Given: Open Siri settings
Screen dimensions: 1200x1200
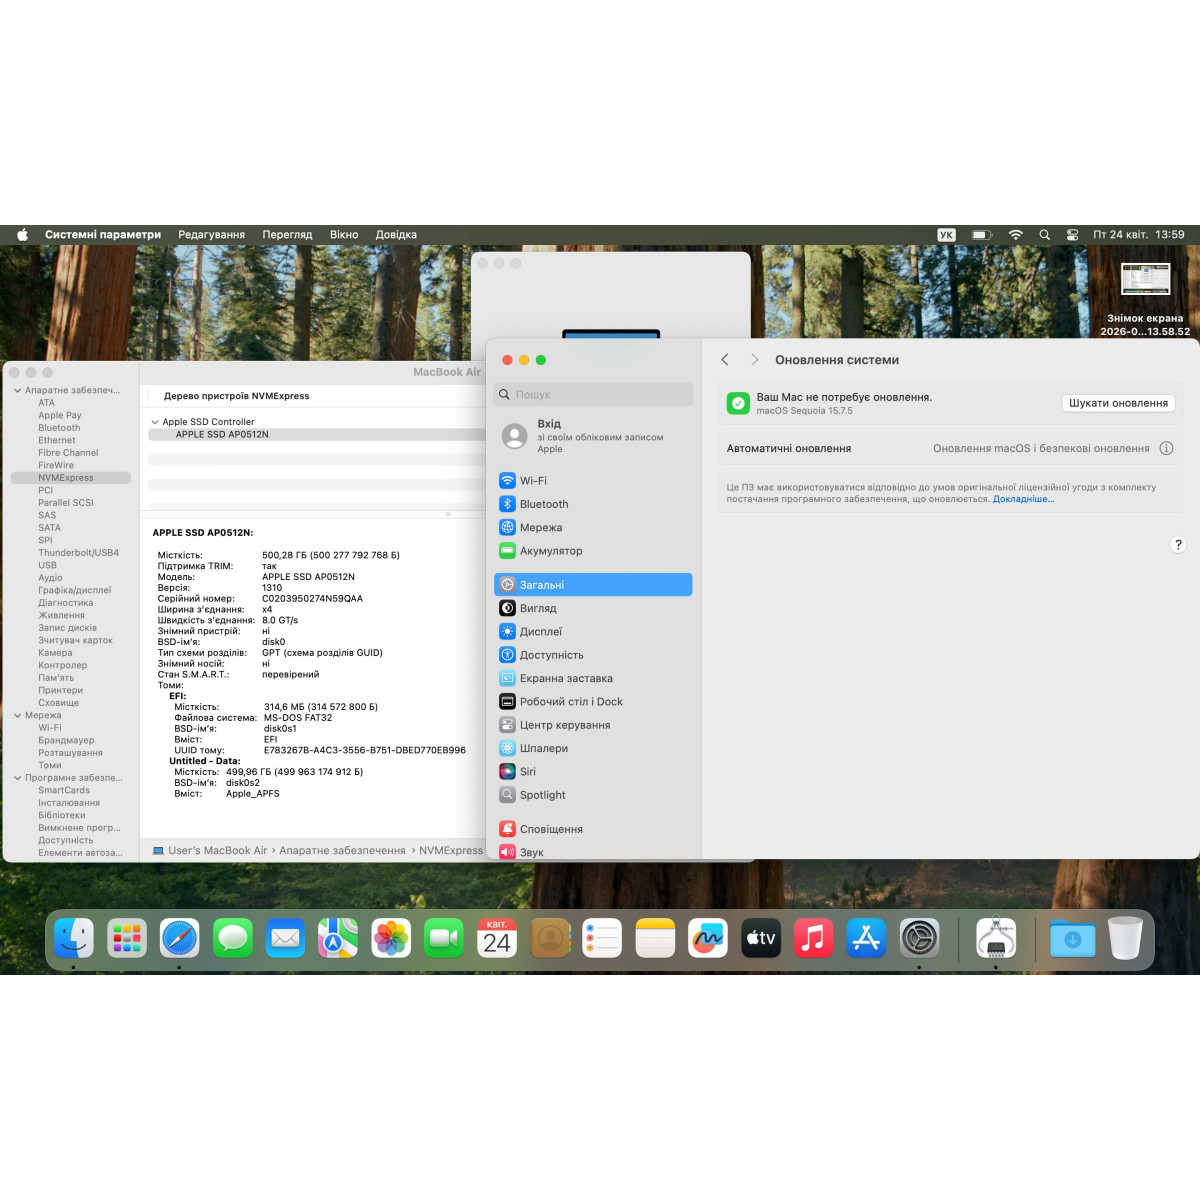Looking at the screenshot, I should (593, 772).
